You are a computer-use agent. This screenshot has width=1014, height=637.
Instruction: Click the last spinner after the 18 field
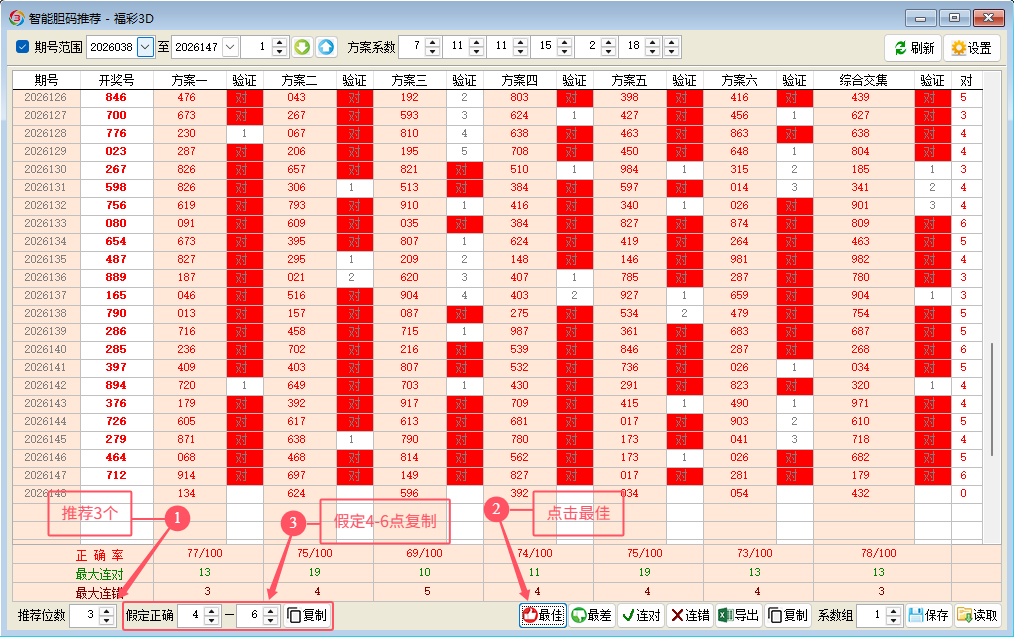tap(672, 47)
